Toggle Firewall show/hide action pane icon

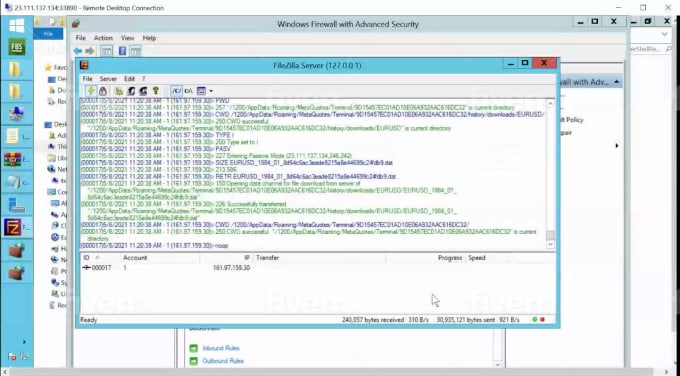[x=135, y=51]
